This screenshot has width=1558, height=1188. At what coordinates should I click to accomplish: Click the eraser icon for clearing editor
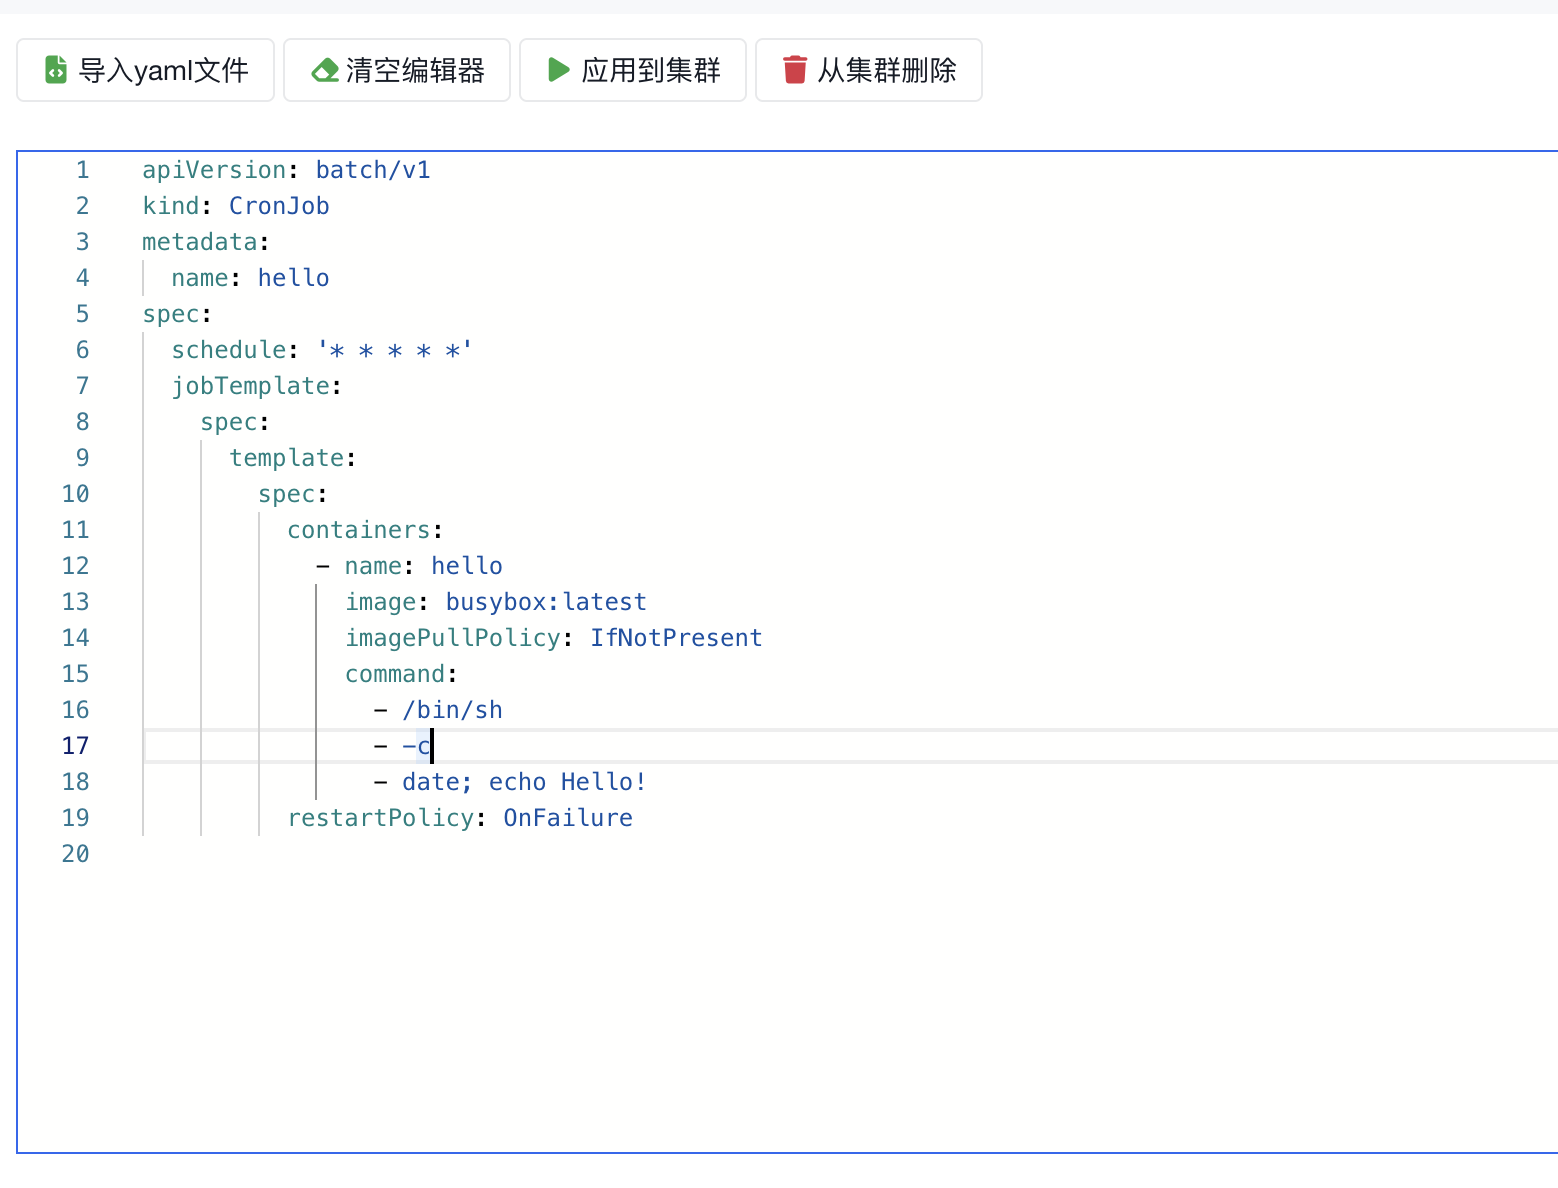tap(325, 70)
